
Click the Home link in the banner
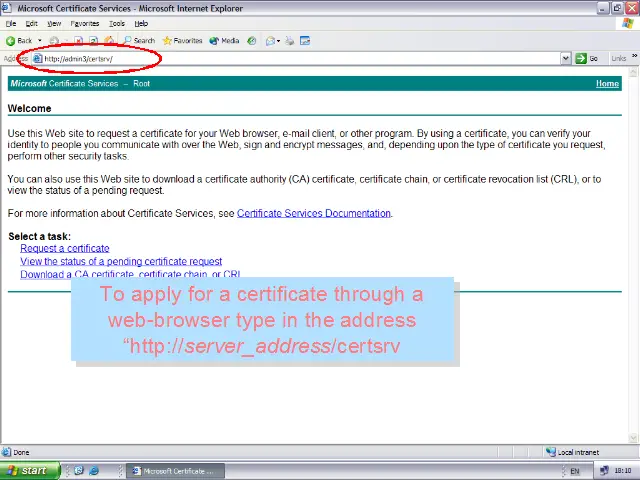(607, 84)
